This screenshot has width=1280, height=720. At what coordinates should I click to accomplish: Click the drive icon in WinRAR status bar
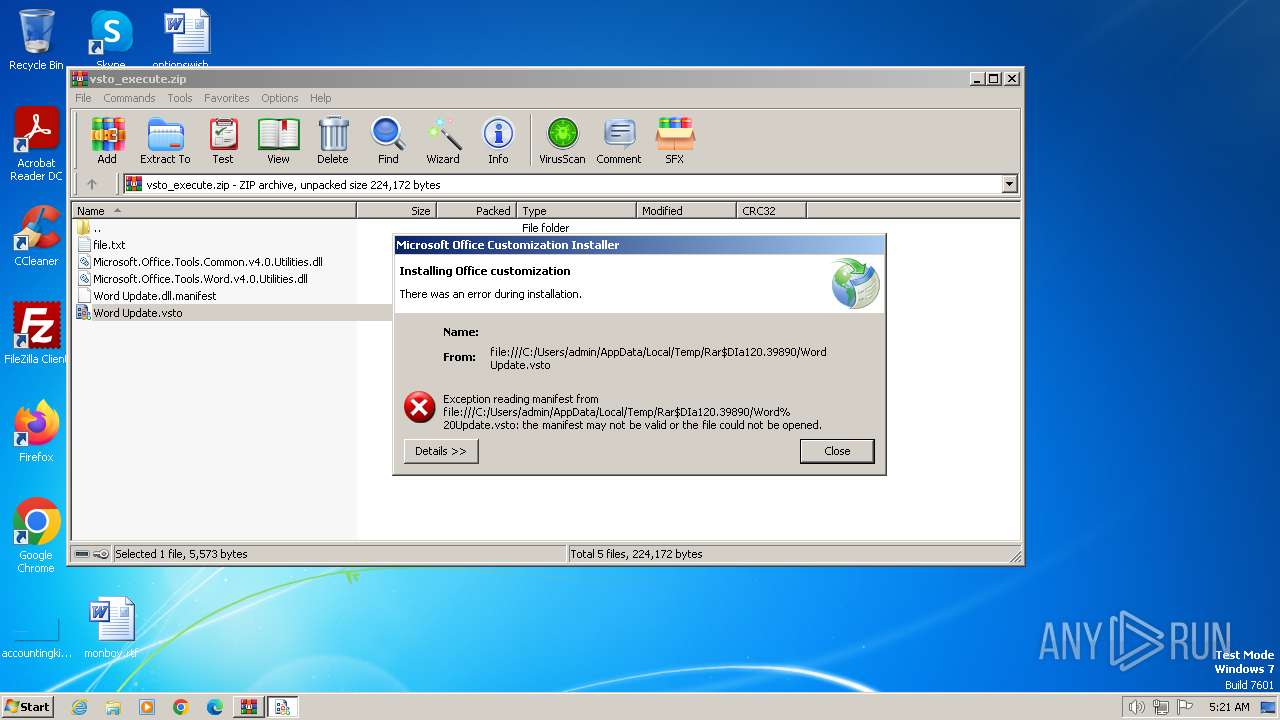pyautogui.click(x=82, y=554)
